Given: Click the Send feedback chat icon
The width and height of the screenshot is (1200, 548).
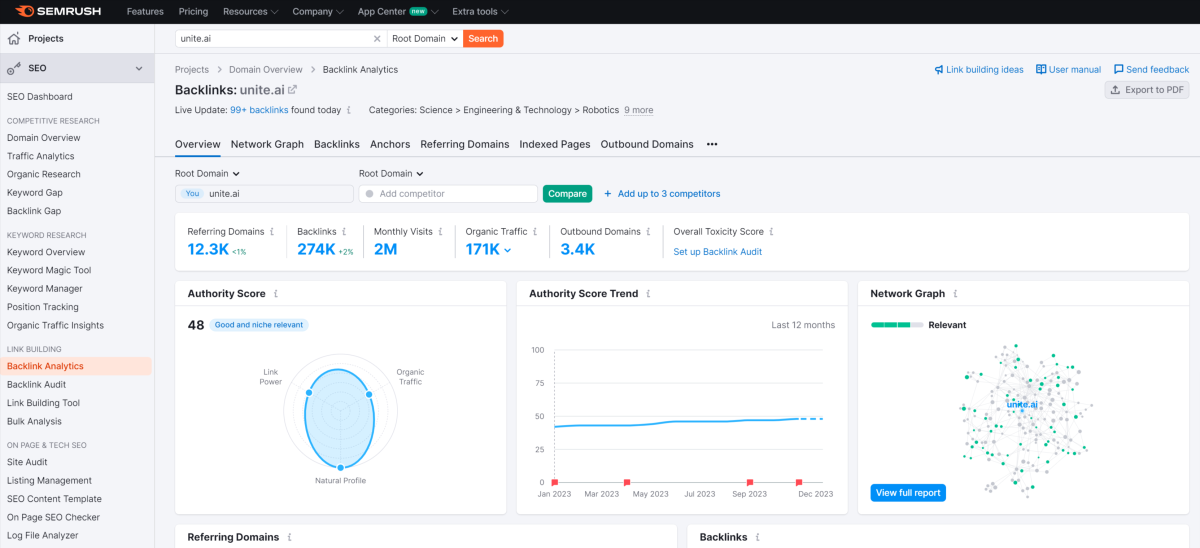Looking at the screenshot, I should point(1118,70).
